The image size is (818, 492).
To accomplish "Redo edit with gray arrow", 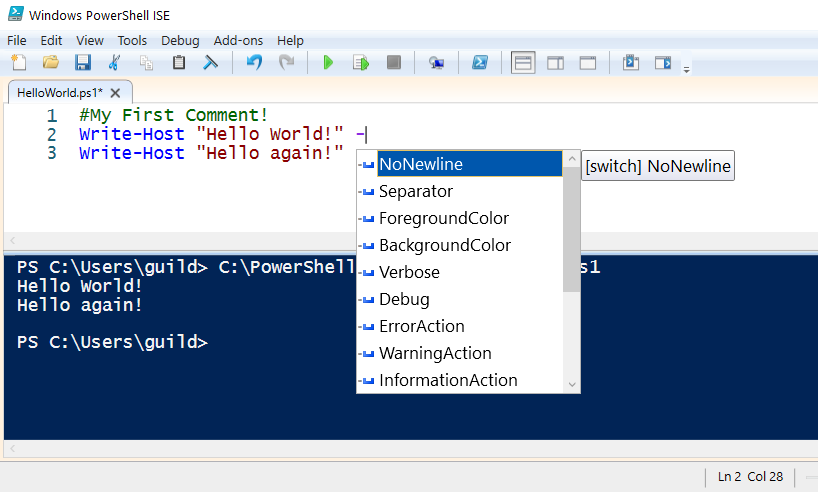I will [286, 63].
